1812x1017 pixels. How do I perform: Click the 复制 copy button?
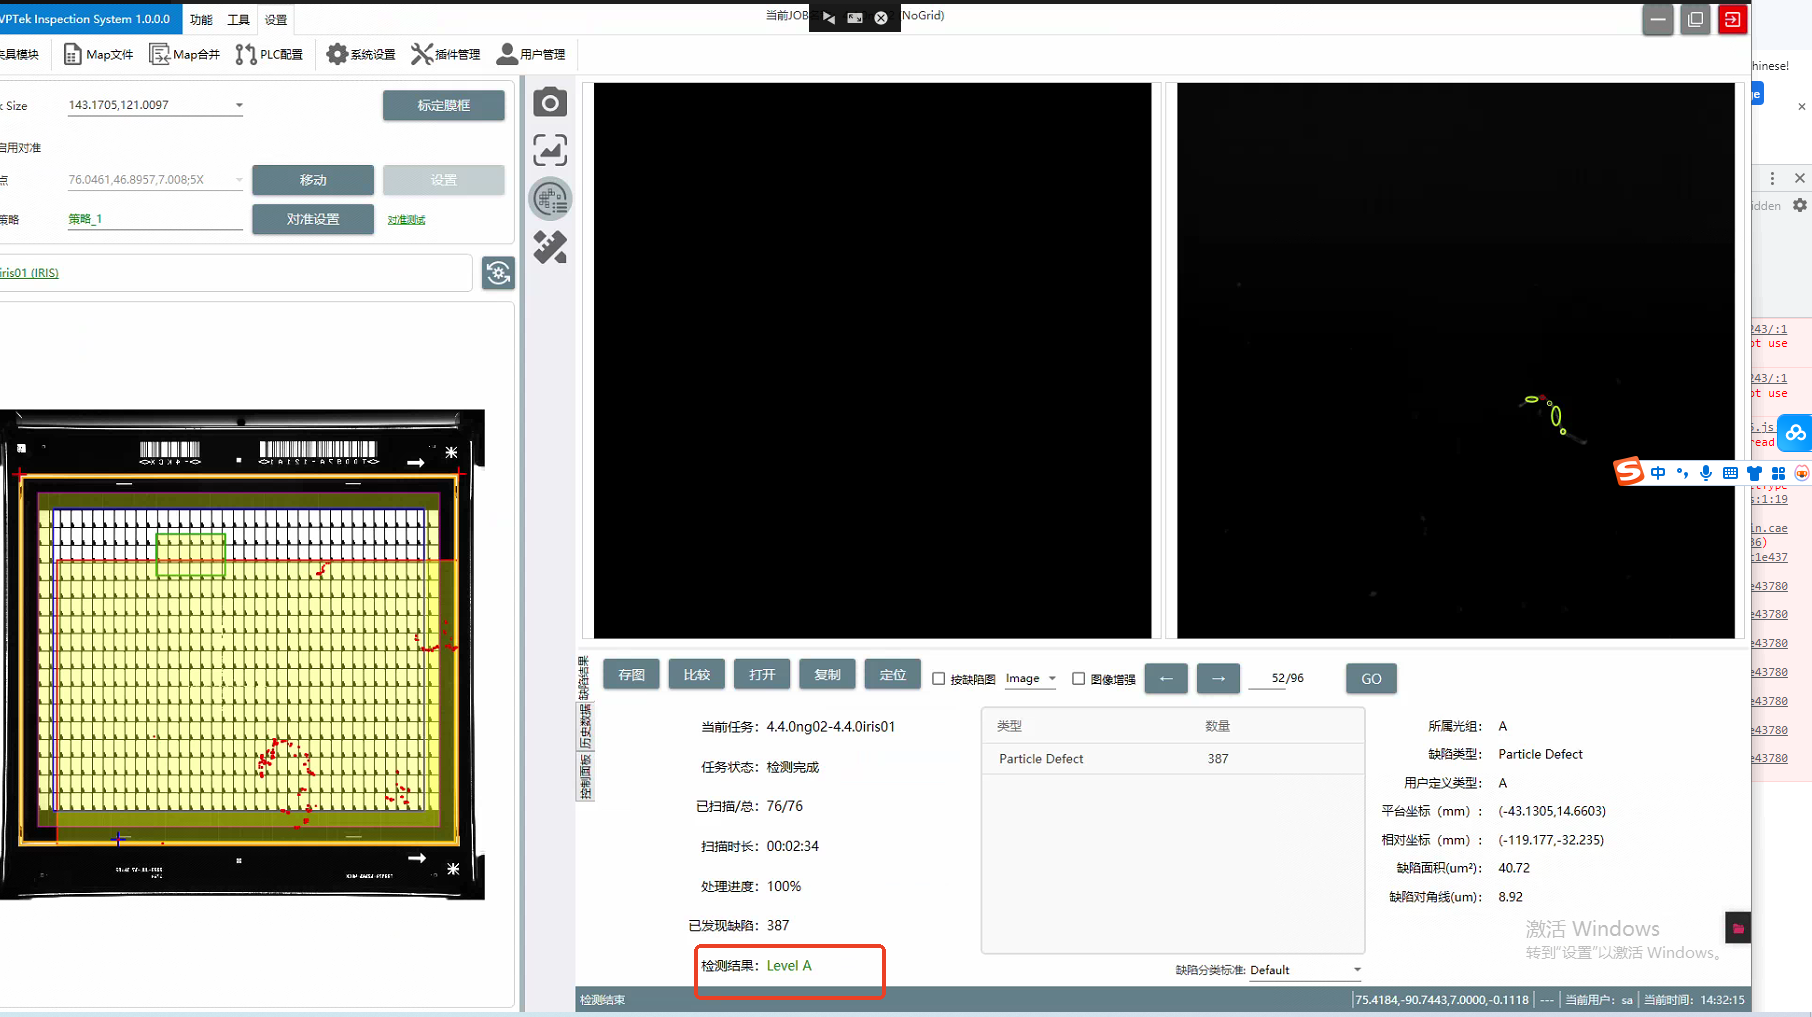pyautogui.click(x=827, y=675)
